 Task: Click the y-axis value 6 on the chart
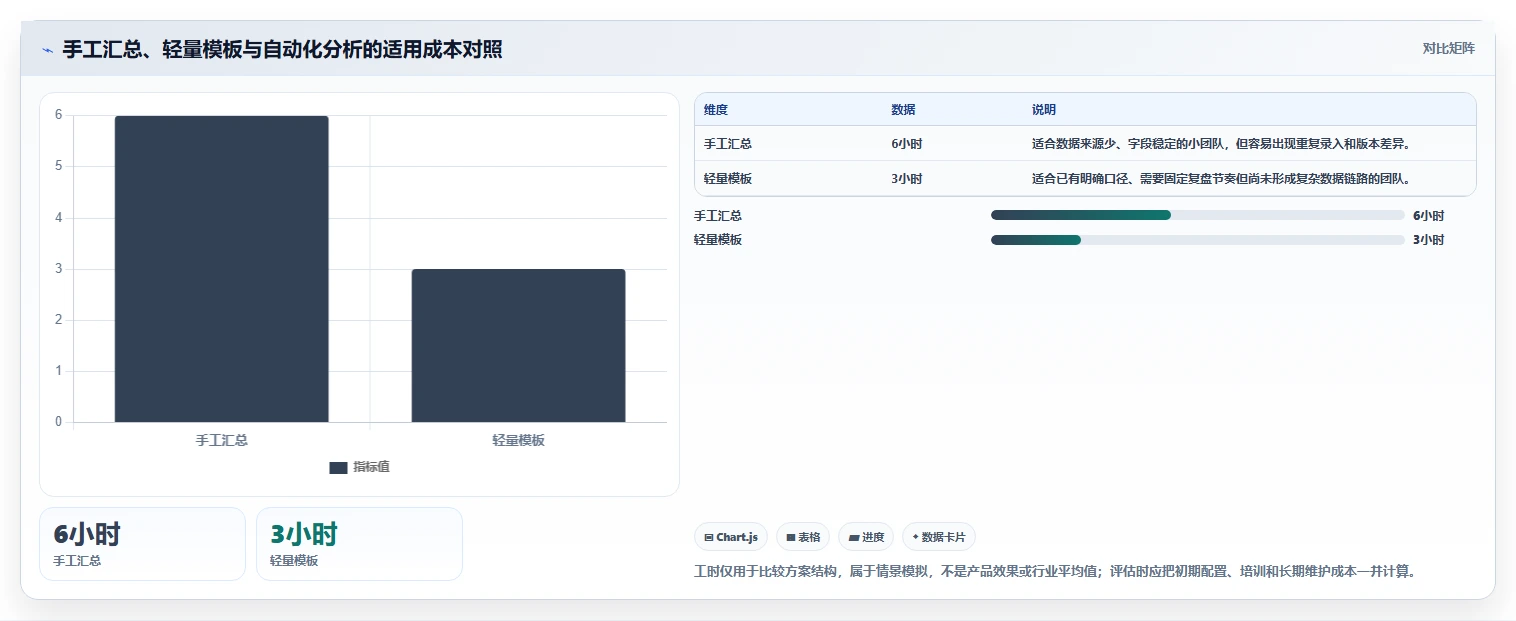coord(58,115)
